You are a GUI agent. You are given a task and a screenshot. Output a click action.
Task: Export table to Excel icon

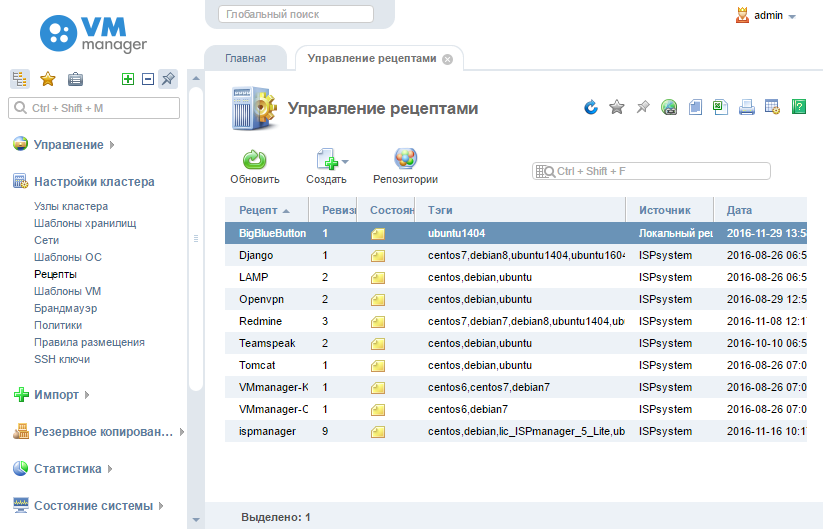pos(721,108)
